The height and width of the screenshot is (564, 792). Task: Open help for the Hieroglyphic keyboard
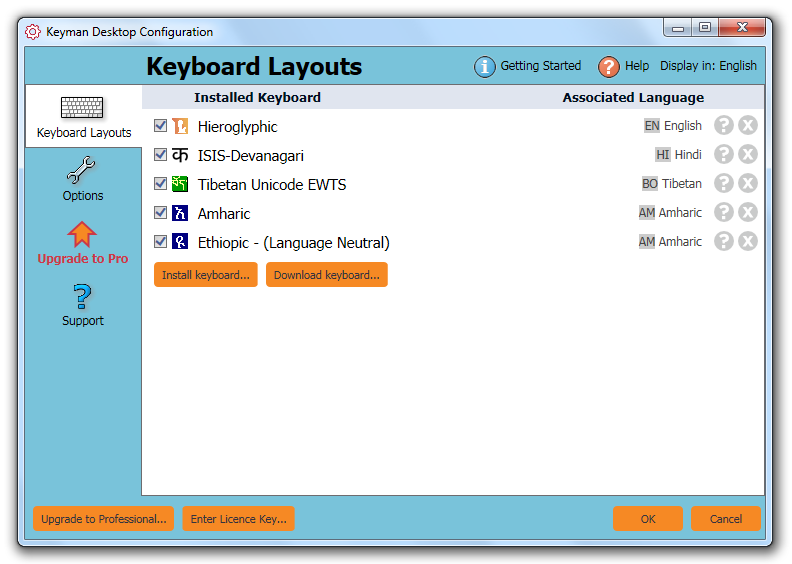(x=723, y=125)
